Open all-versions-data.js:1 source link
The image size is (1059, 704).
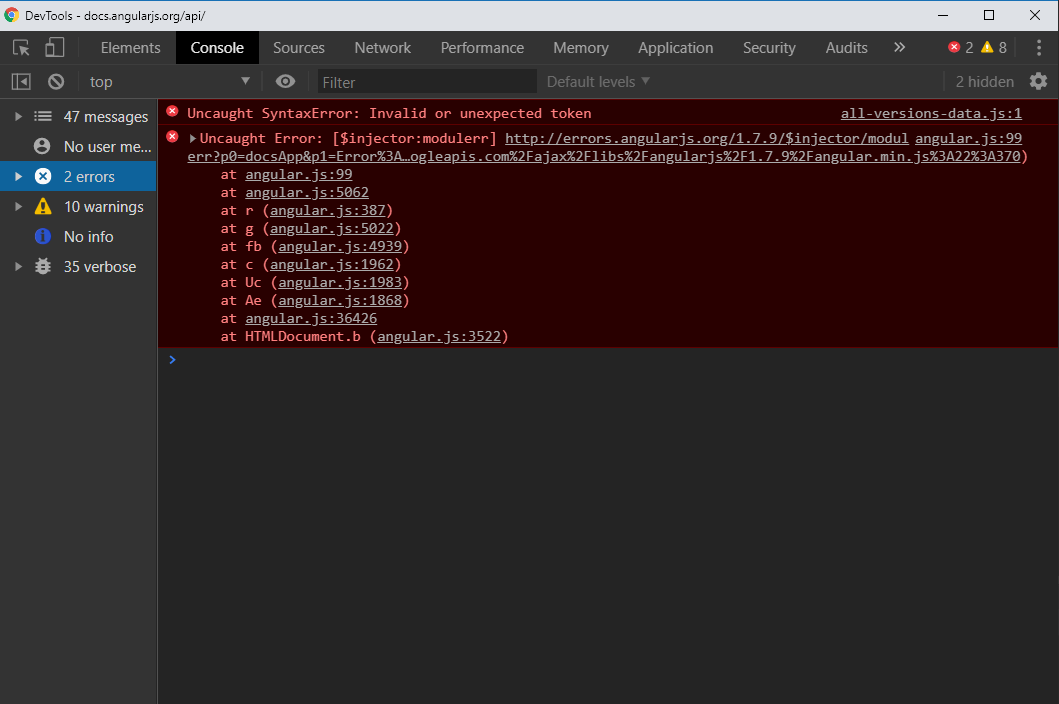pyautogui.click(x=931, y=114)
